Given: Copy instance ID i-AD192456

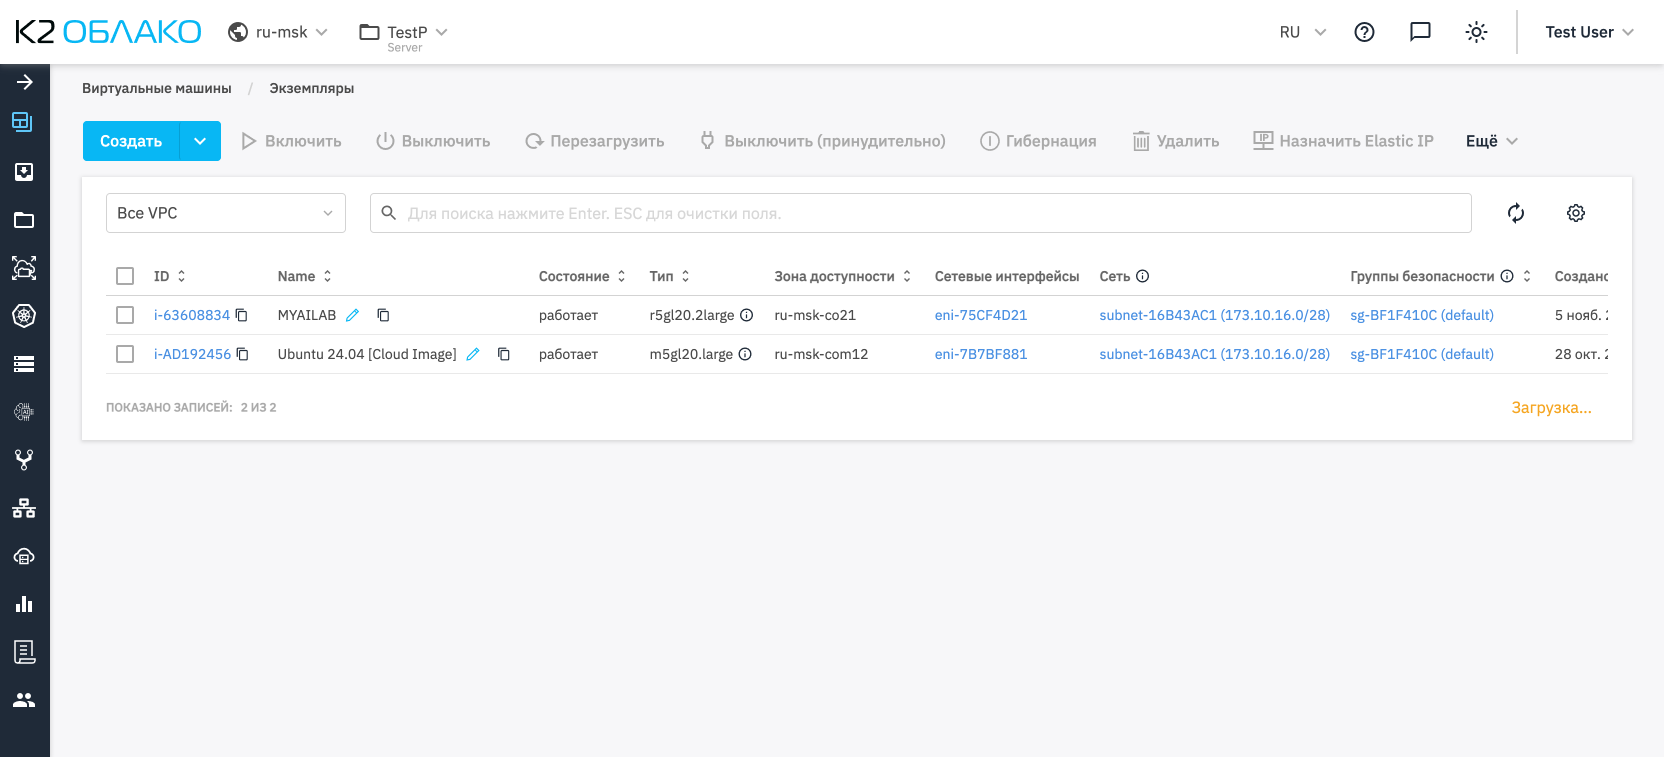Looking at the screenshot, I should tap(243, 354).
